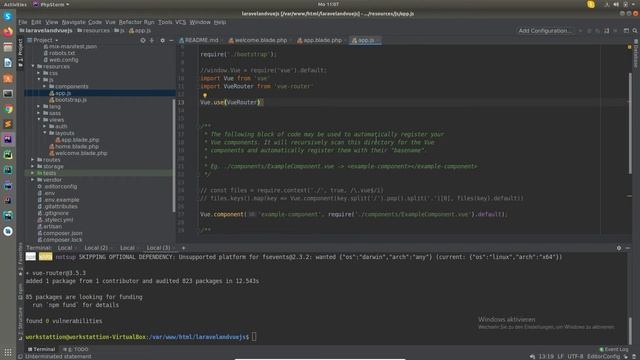Toggle the Structure tool window side tab

click(20, 324)
